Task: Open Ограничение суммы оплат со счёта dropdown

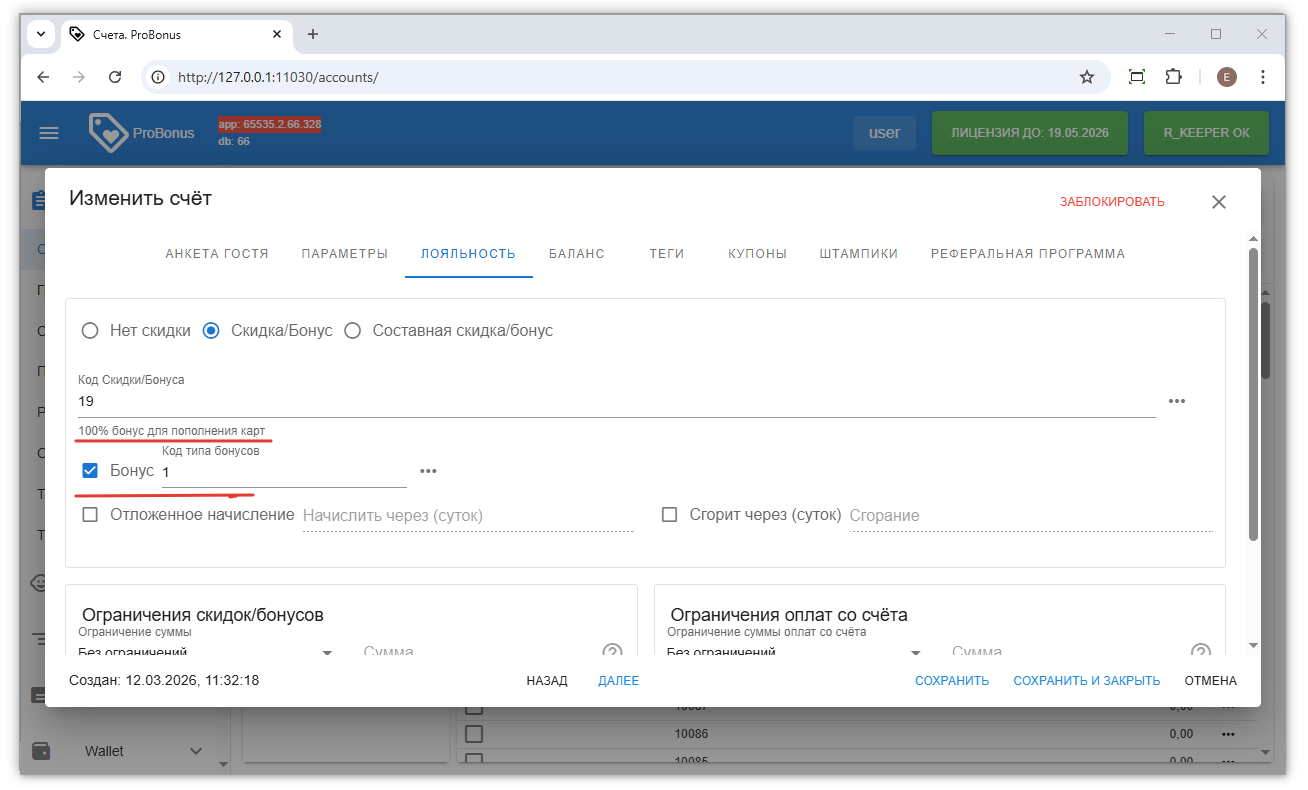Action: [915, 652]
